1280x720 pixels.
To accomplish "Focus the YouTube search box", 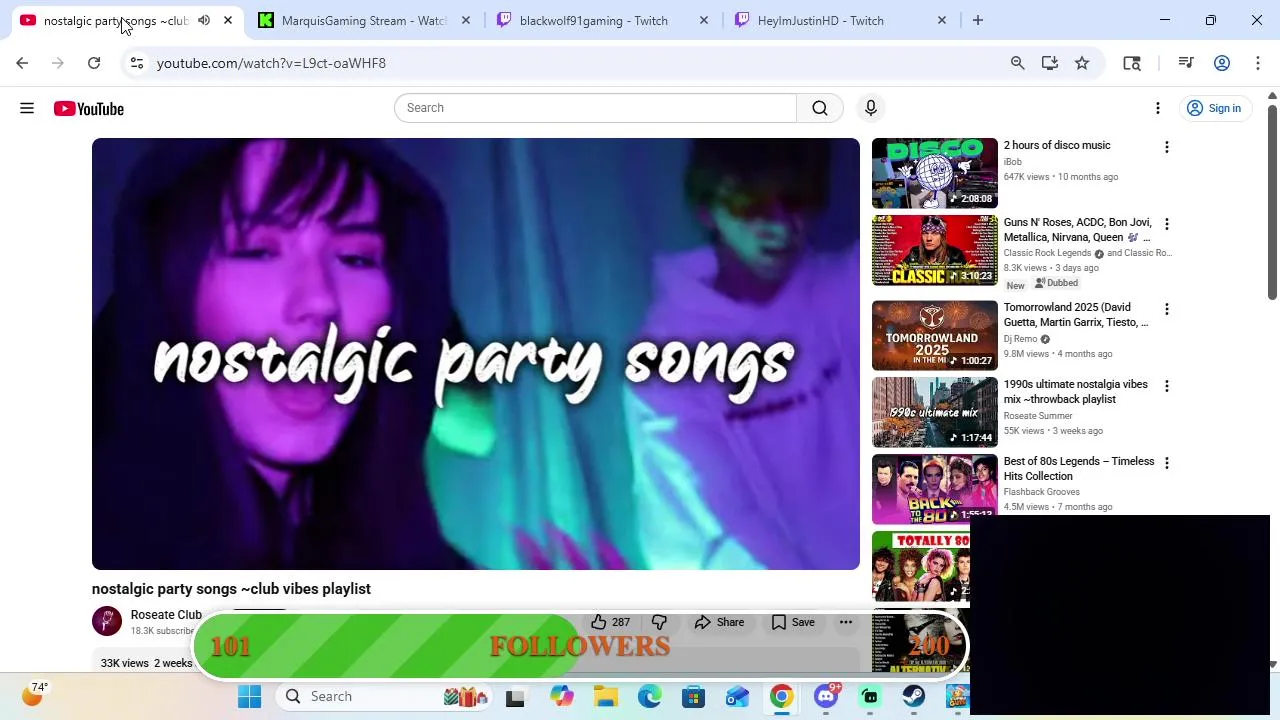I will (x=596, y=108).
